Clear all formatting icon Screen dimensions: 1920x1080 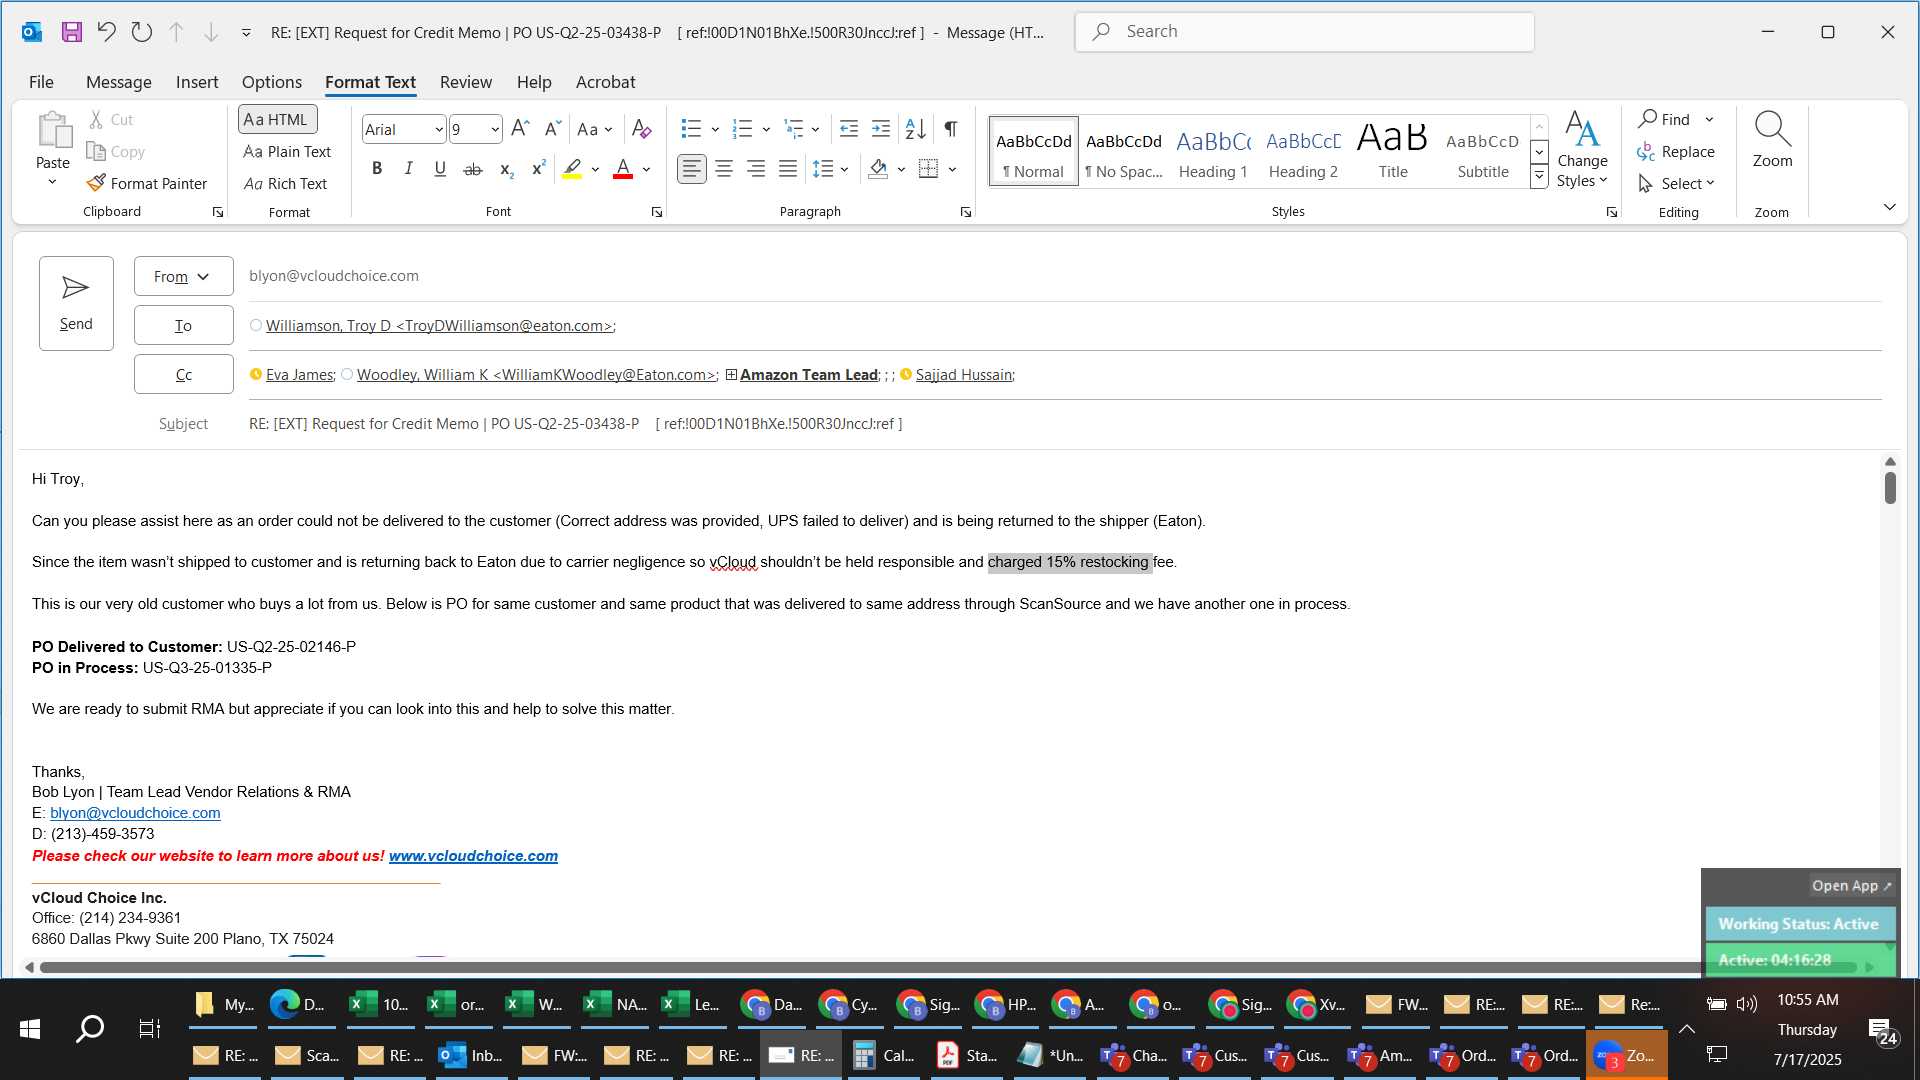pyautogui.click(x=642, y=128)
